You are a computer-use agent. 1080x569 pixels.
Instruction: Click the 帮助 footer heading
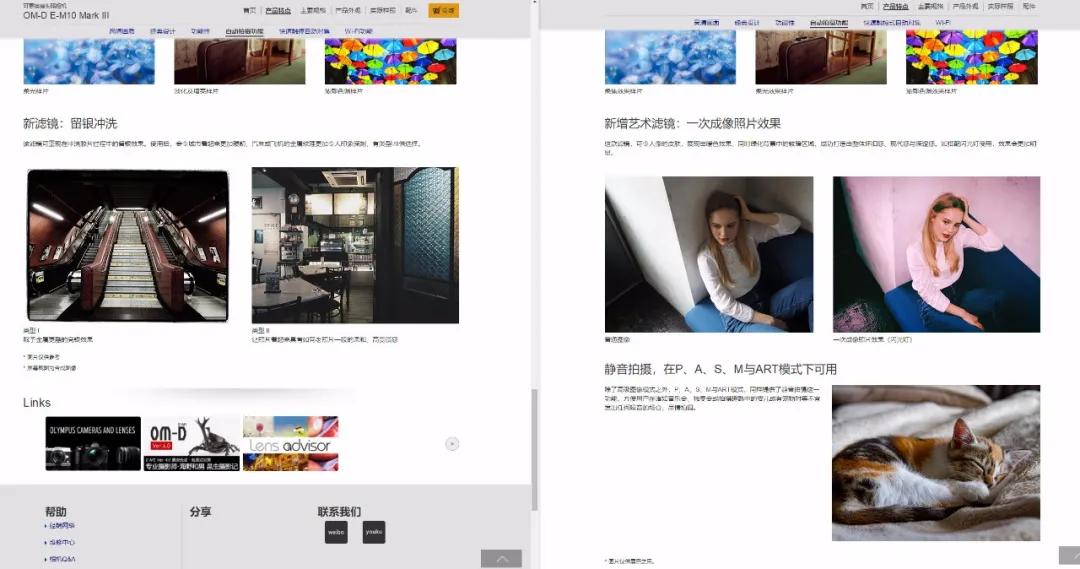[x=56, y=511]
